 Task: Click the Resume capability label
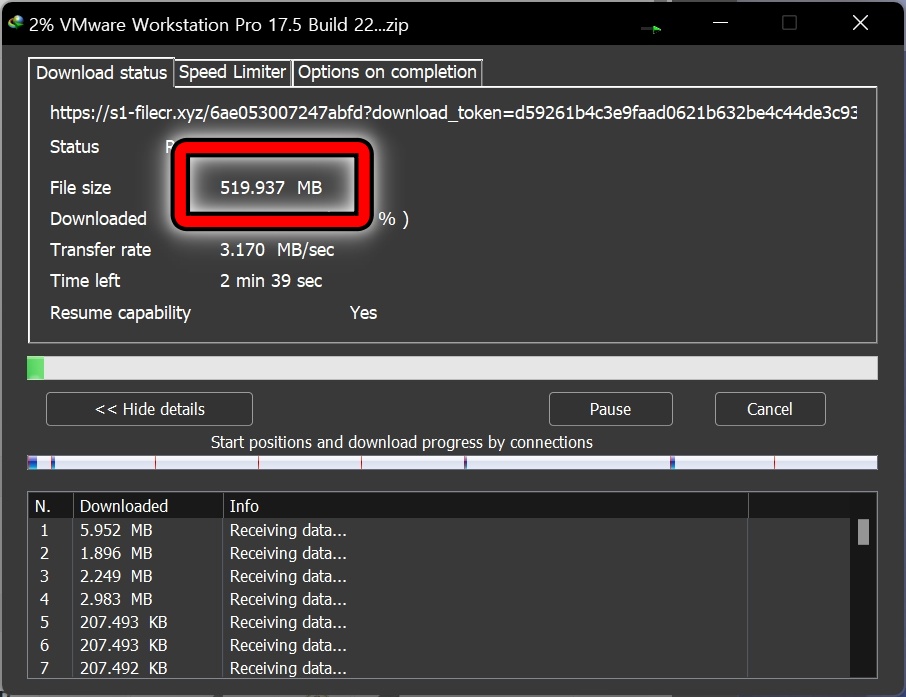120,313
